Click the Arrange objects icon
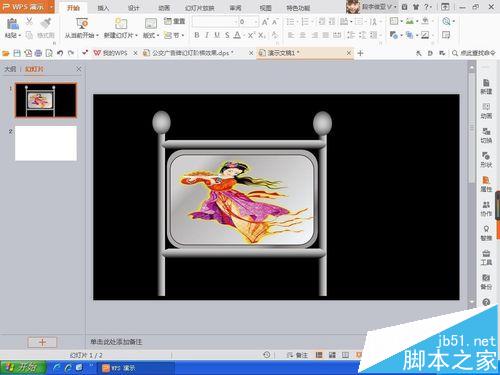The image size is (500, 375). pos(410,35)
